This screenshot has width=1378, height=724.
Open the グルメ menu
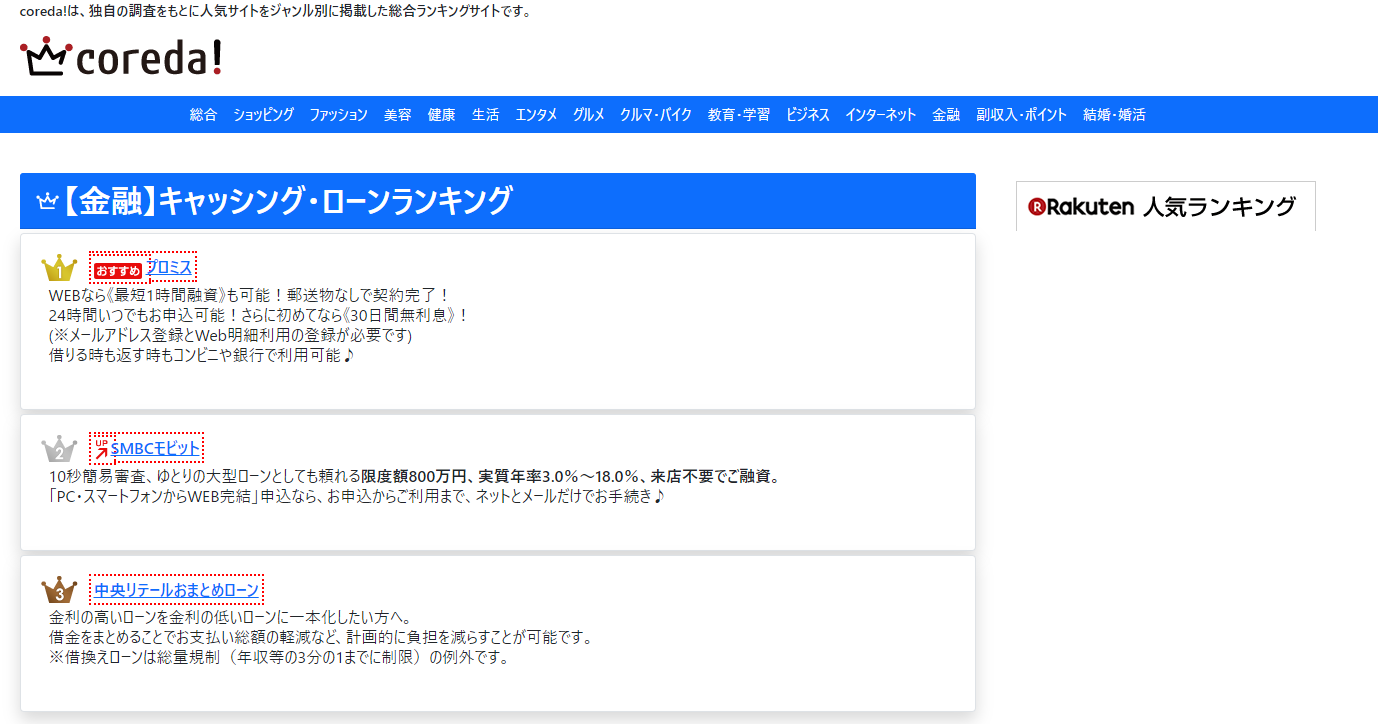click(x=588, y=115)
